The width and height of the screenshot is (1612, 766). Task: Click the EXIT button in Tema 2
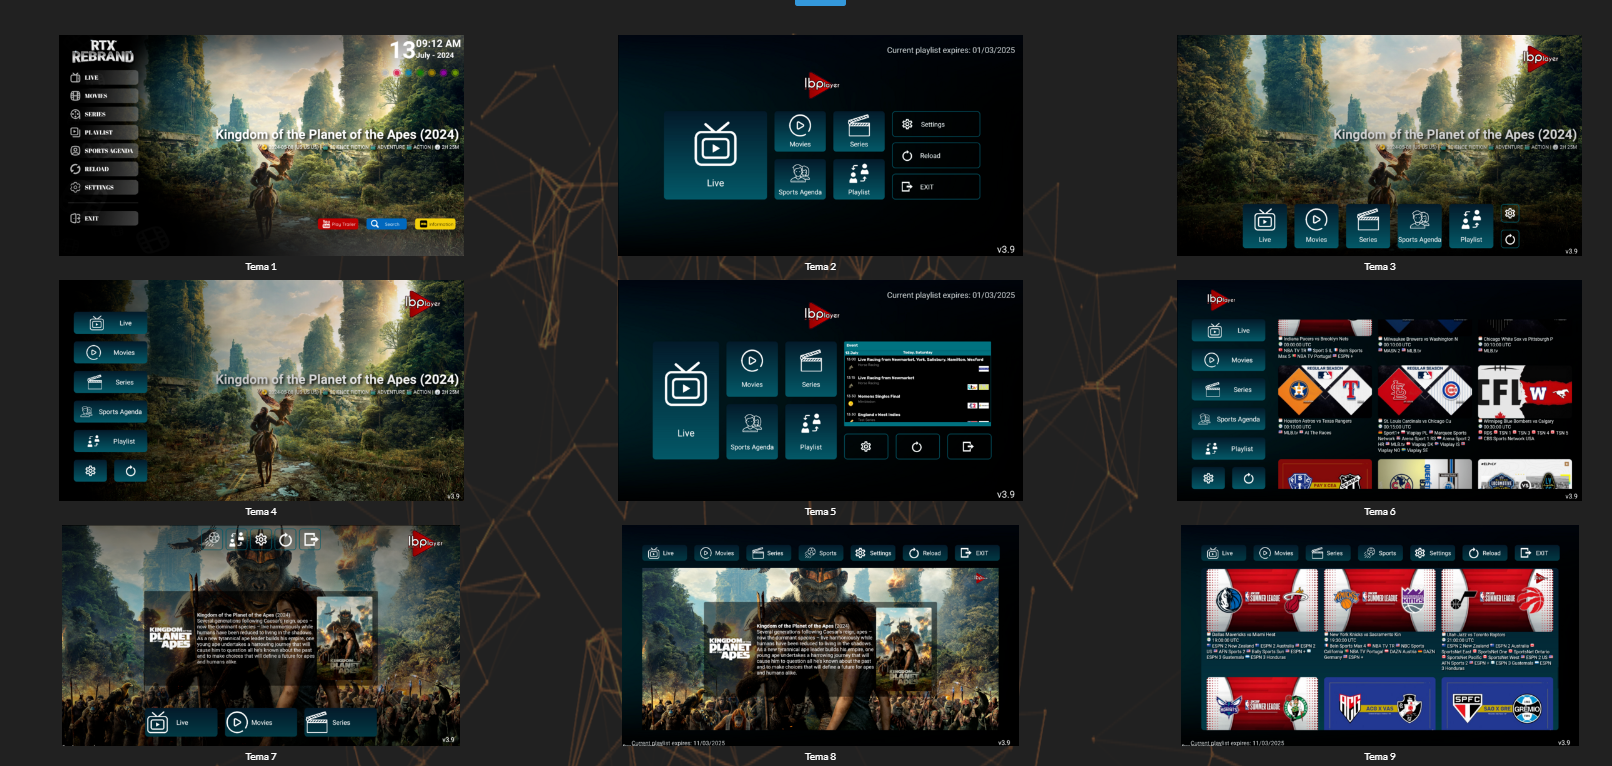click(935, 187)
